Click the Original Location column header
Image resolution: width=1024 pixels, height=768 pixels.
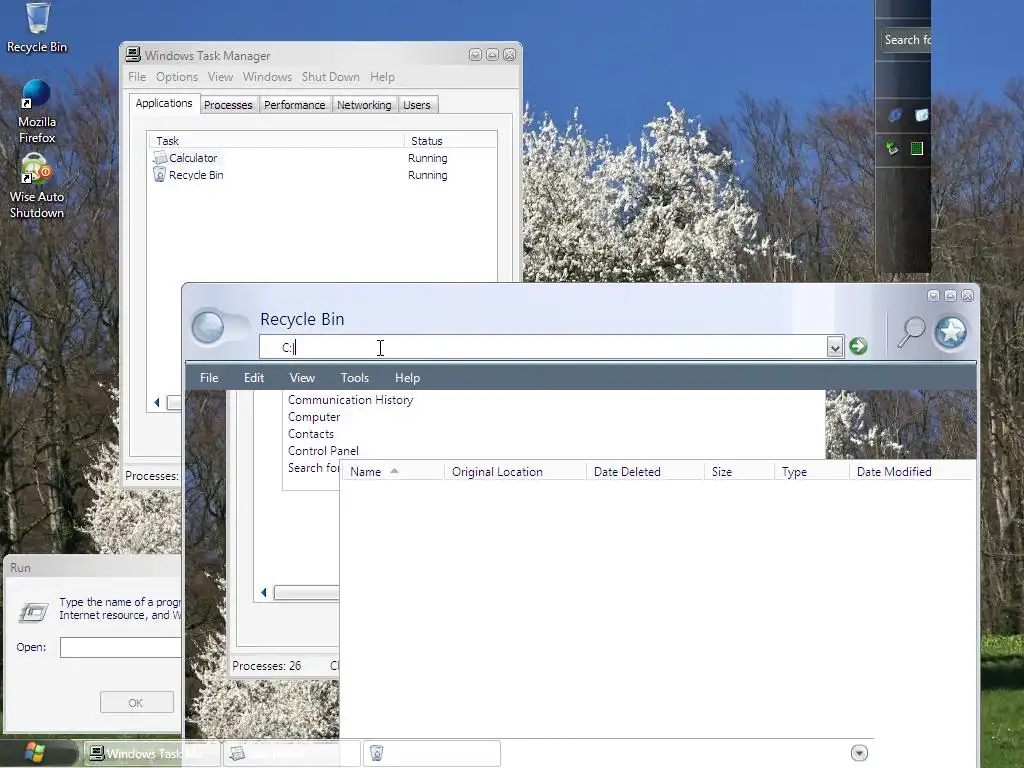515,472
